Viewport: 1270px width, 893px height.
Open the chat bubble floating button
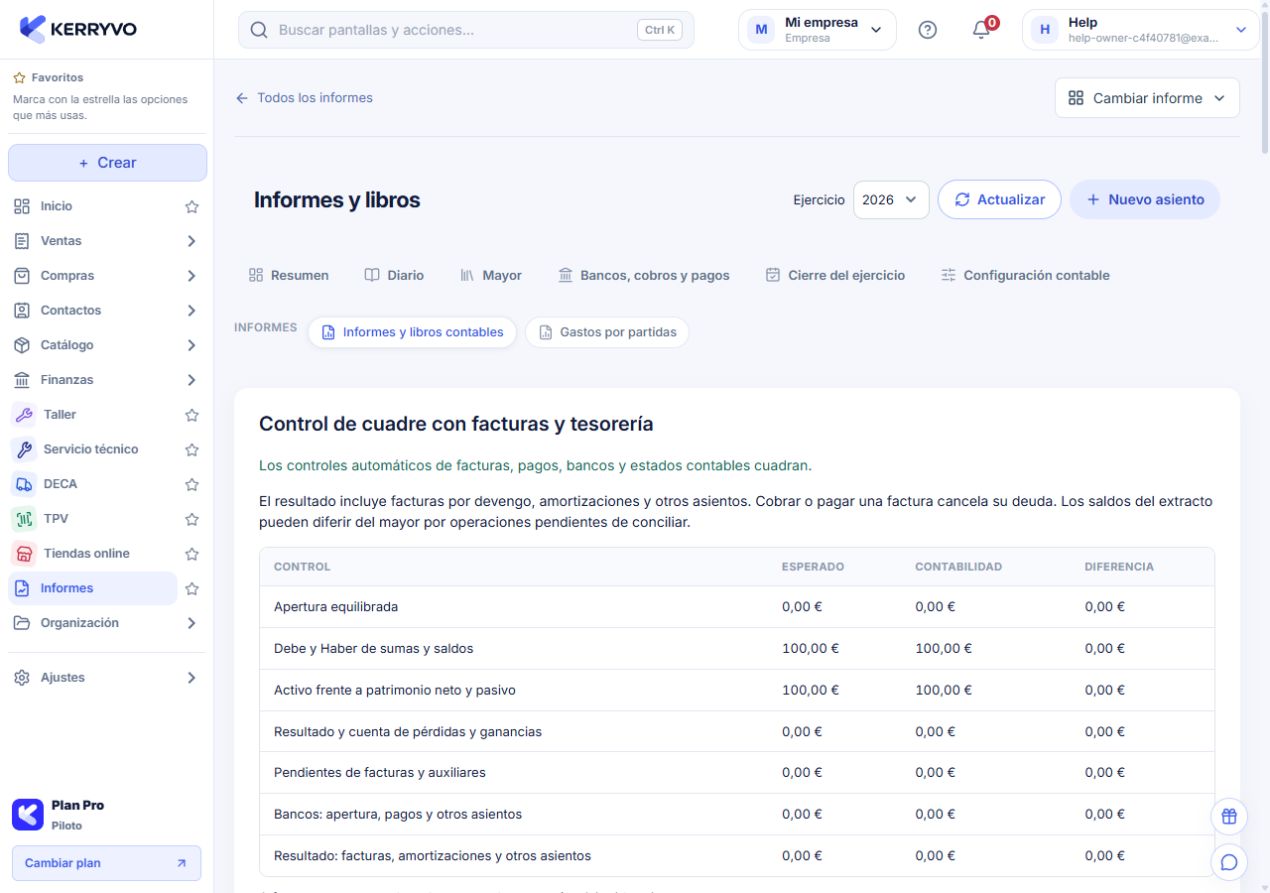pyautogui.click(x=1229, y=861)
